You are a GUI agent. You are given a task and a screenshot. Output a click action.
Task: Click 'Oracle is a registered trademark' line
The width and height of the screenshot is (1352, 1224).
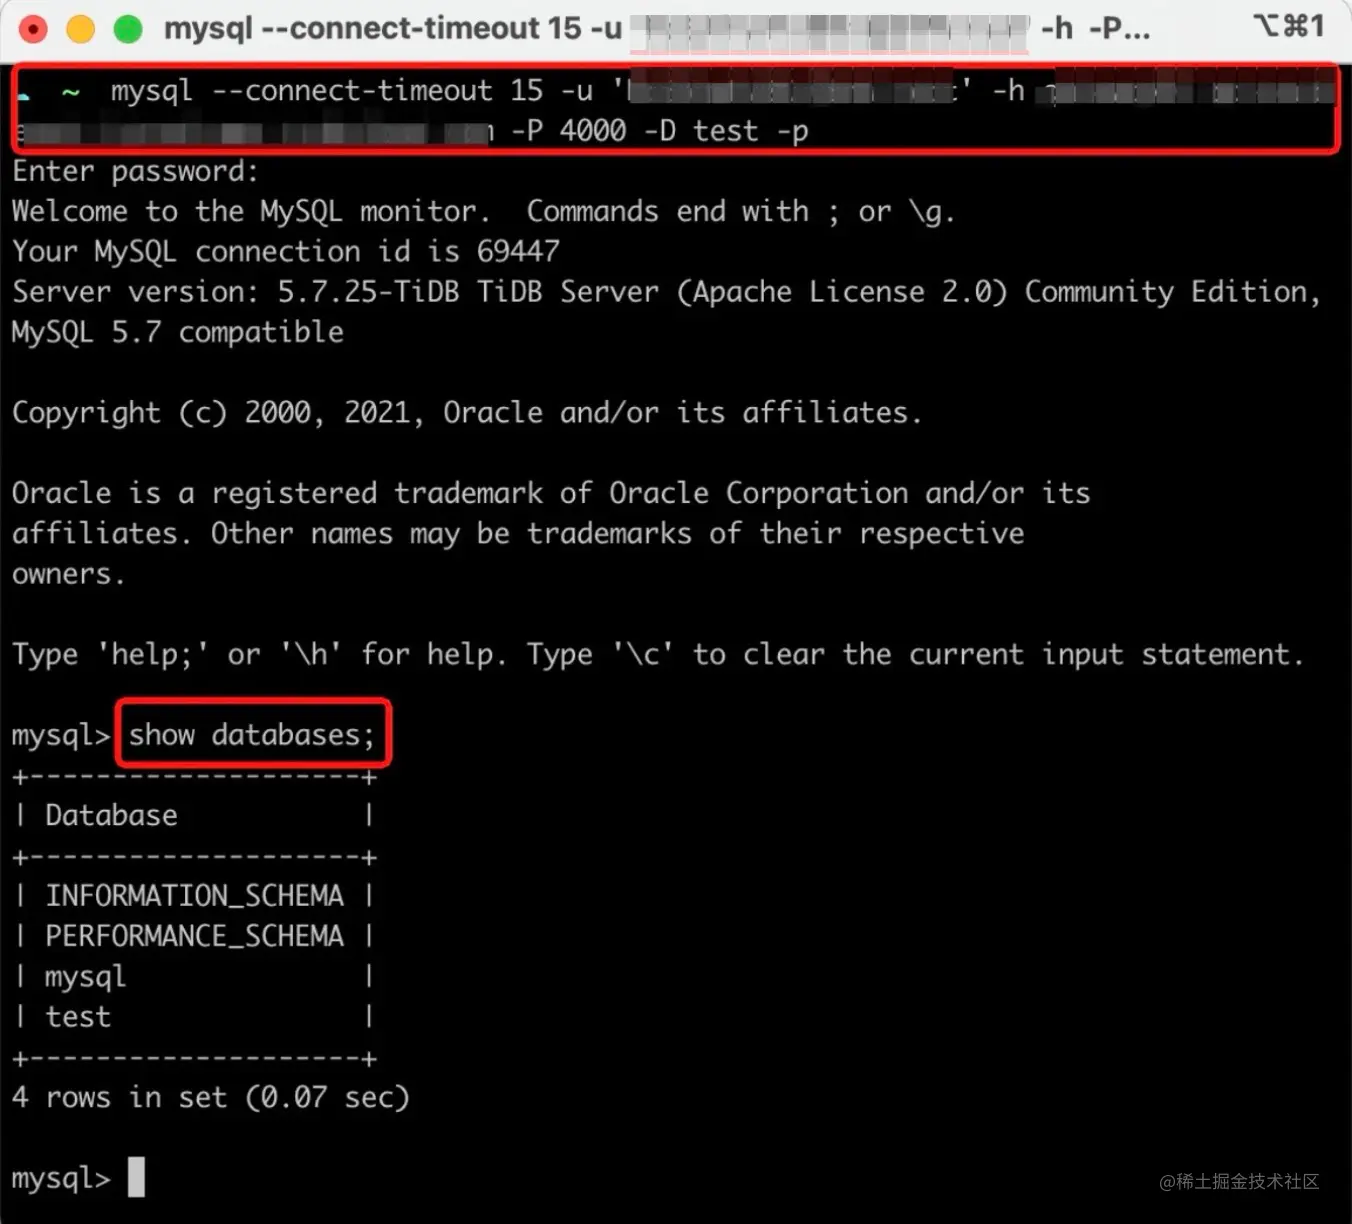[x=550, y=493]
